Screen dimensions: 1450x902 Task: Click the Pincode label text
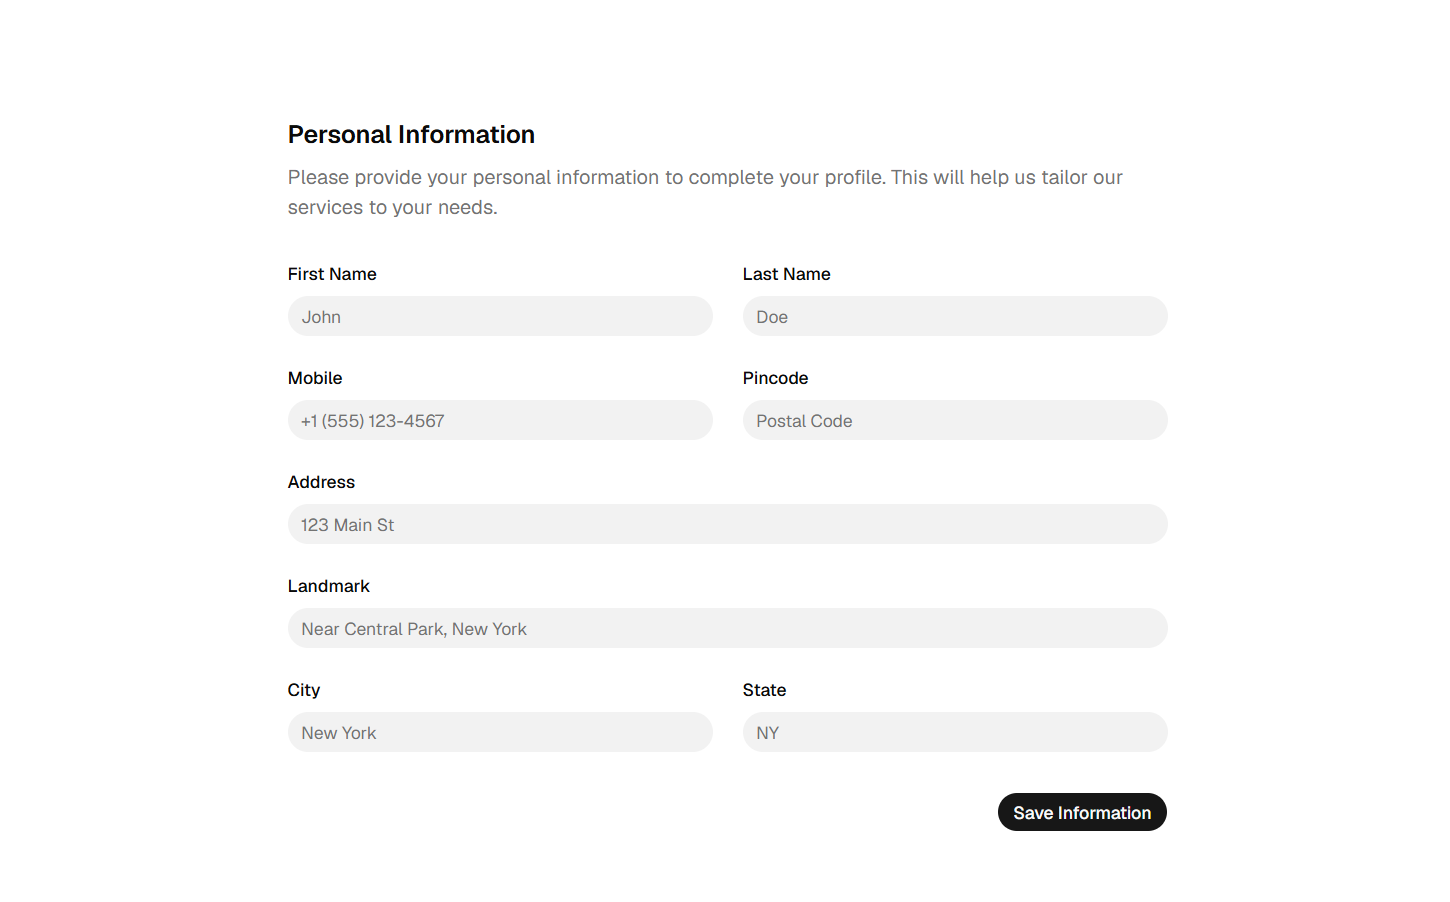776,378
